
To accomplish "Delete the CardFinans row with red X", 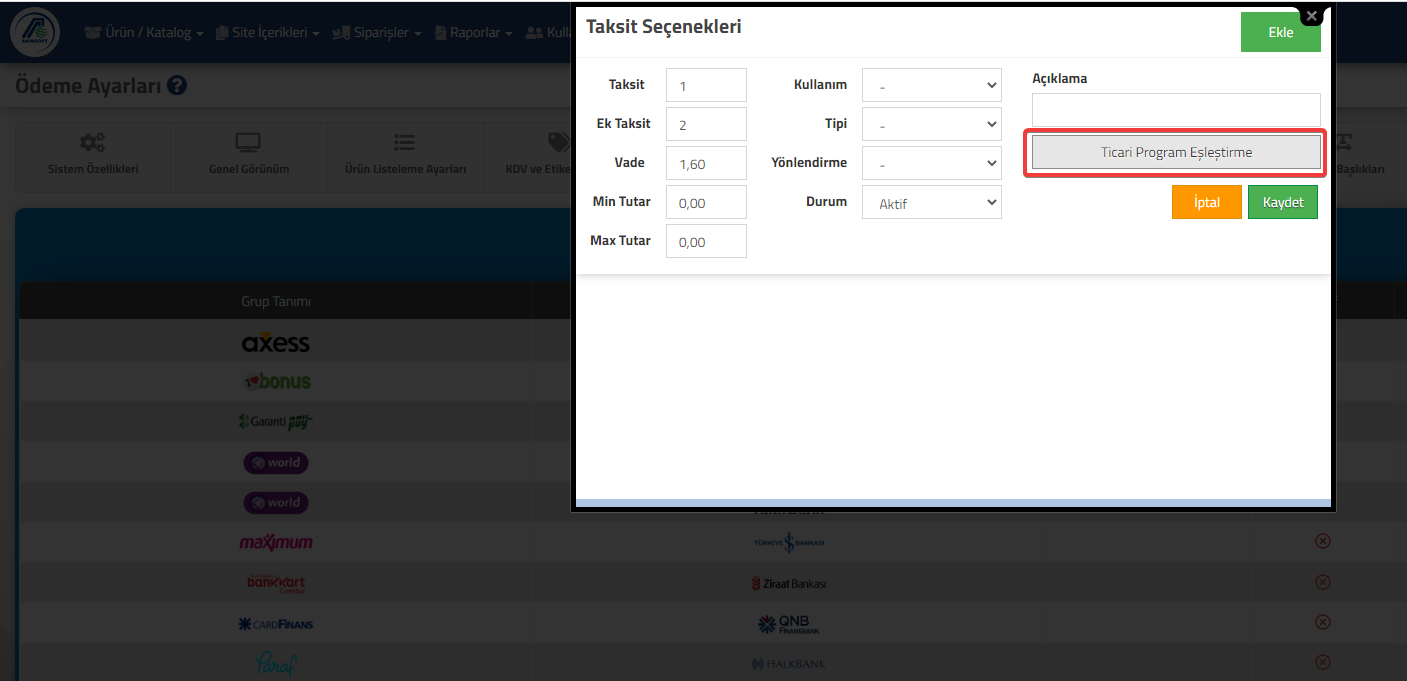I will 1322,622.
